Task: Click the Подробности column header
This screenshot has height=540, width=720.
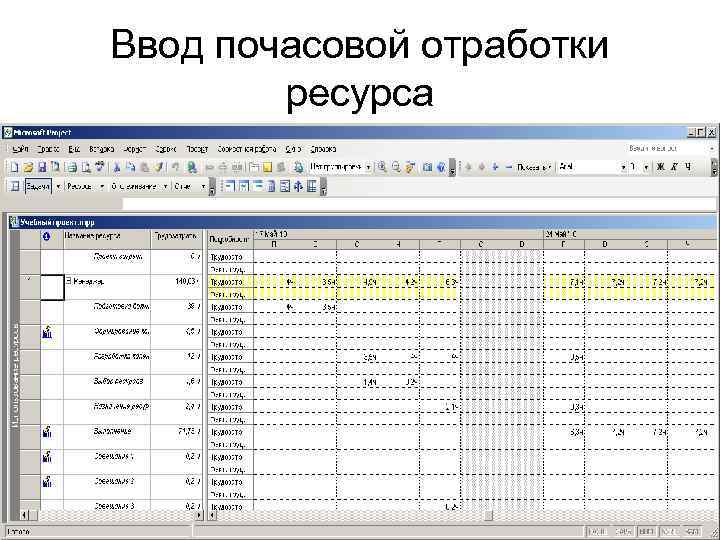Action: click(230, 239)
